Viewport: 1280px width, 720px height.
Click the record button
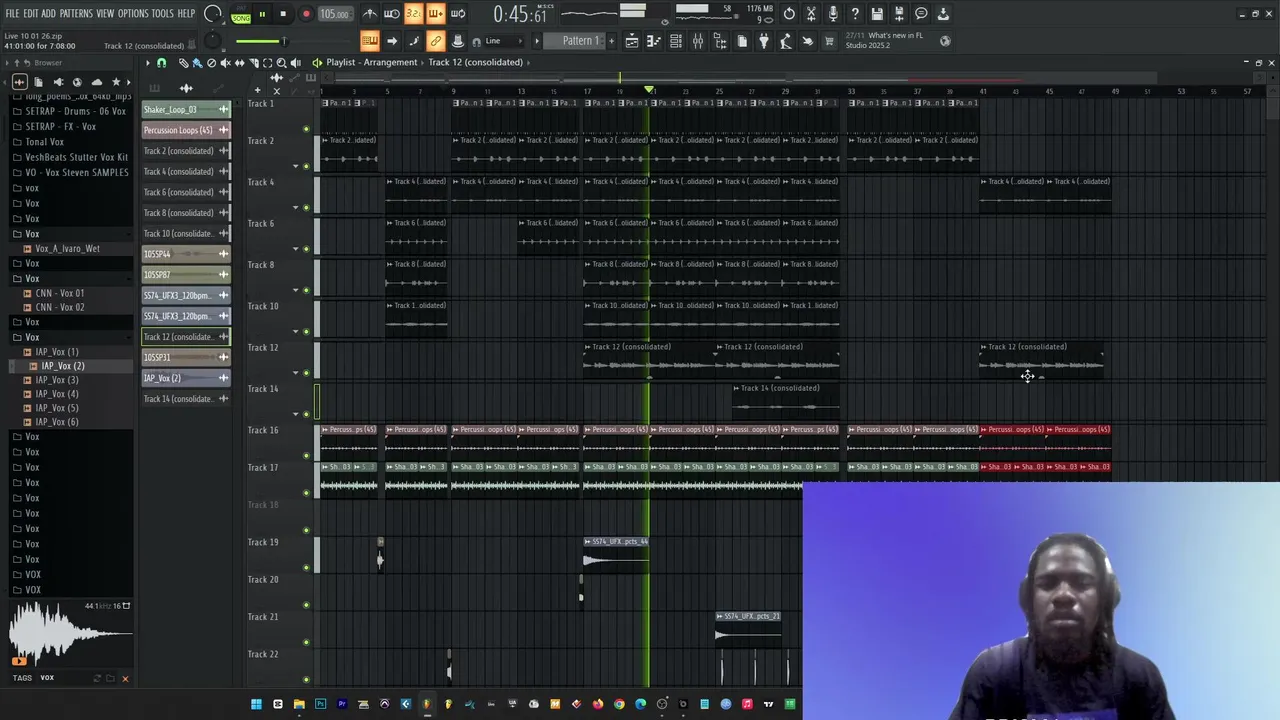pyautogui.click(x=306, y=14)
